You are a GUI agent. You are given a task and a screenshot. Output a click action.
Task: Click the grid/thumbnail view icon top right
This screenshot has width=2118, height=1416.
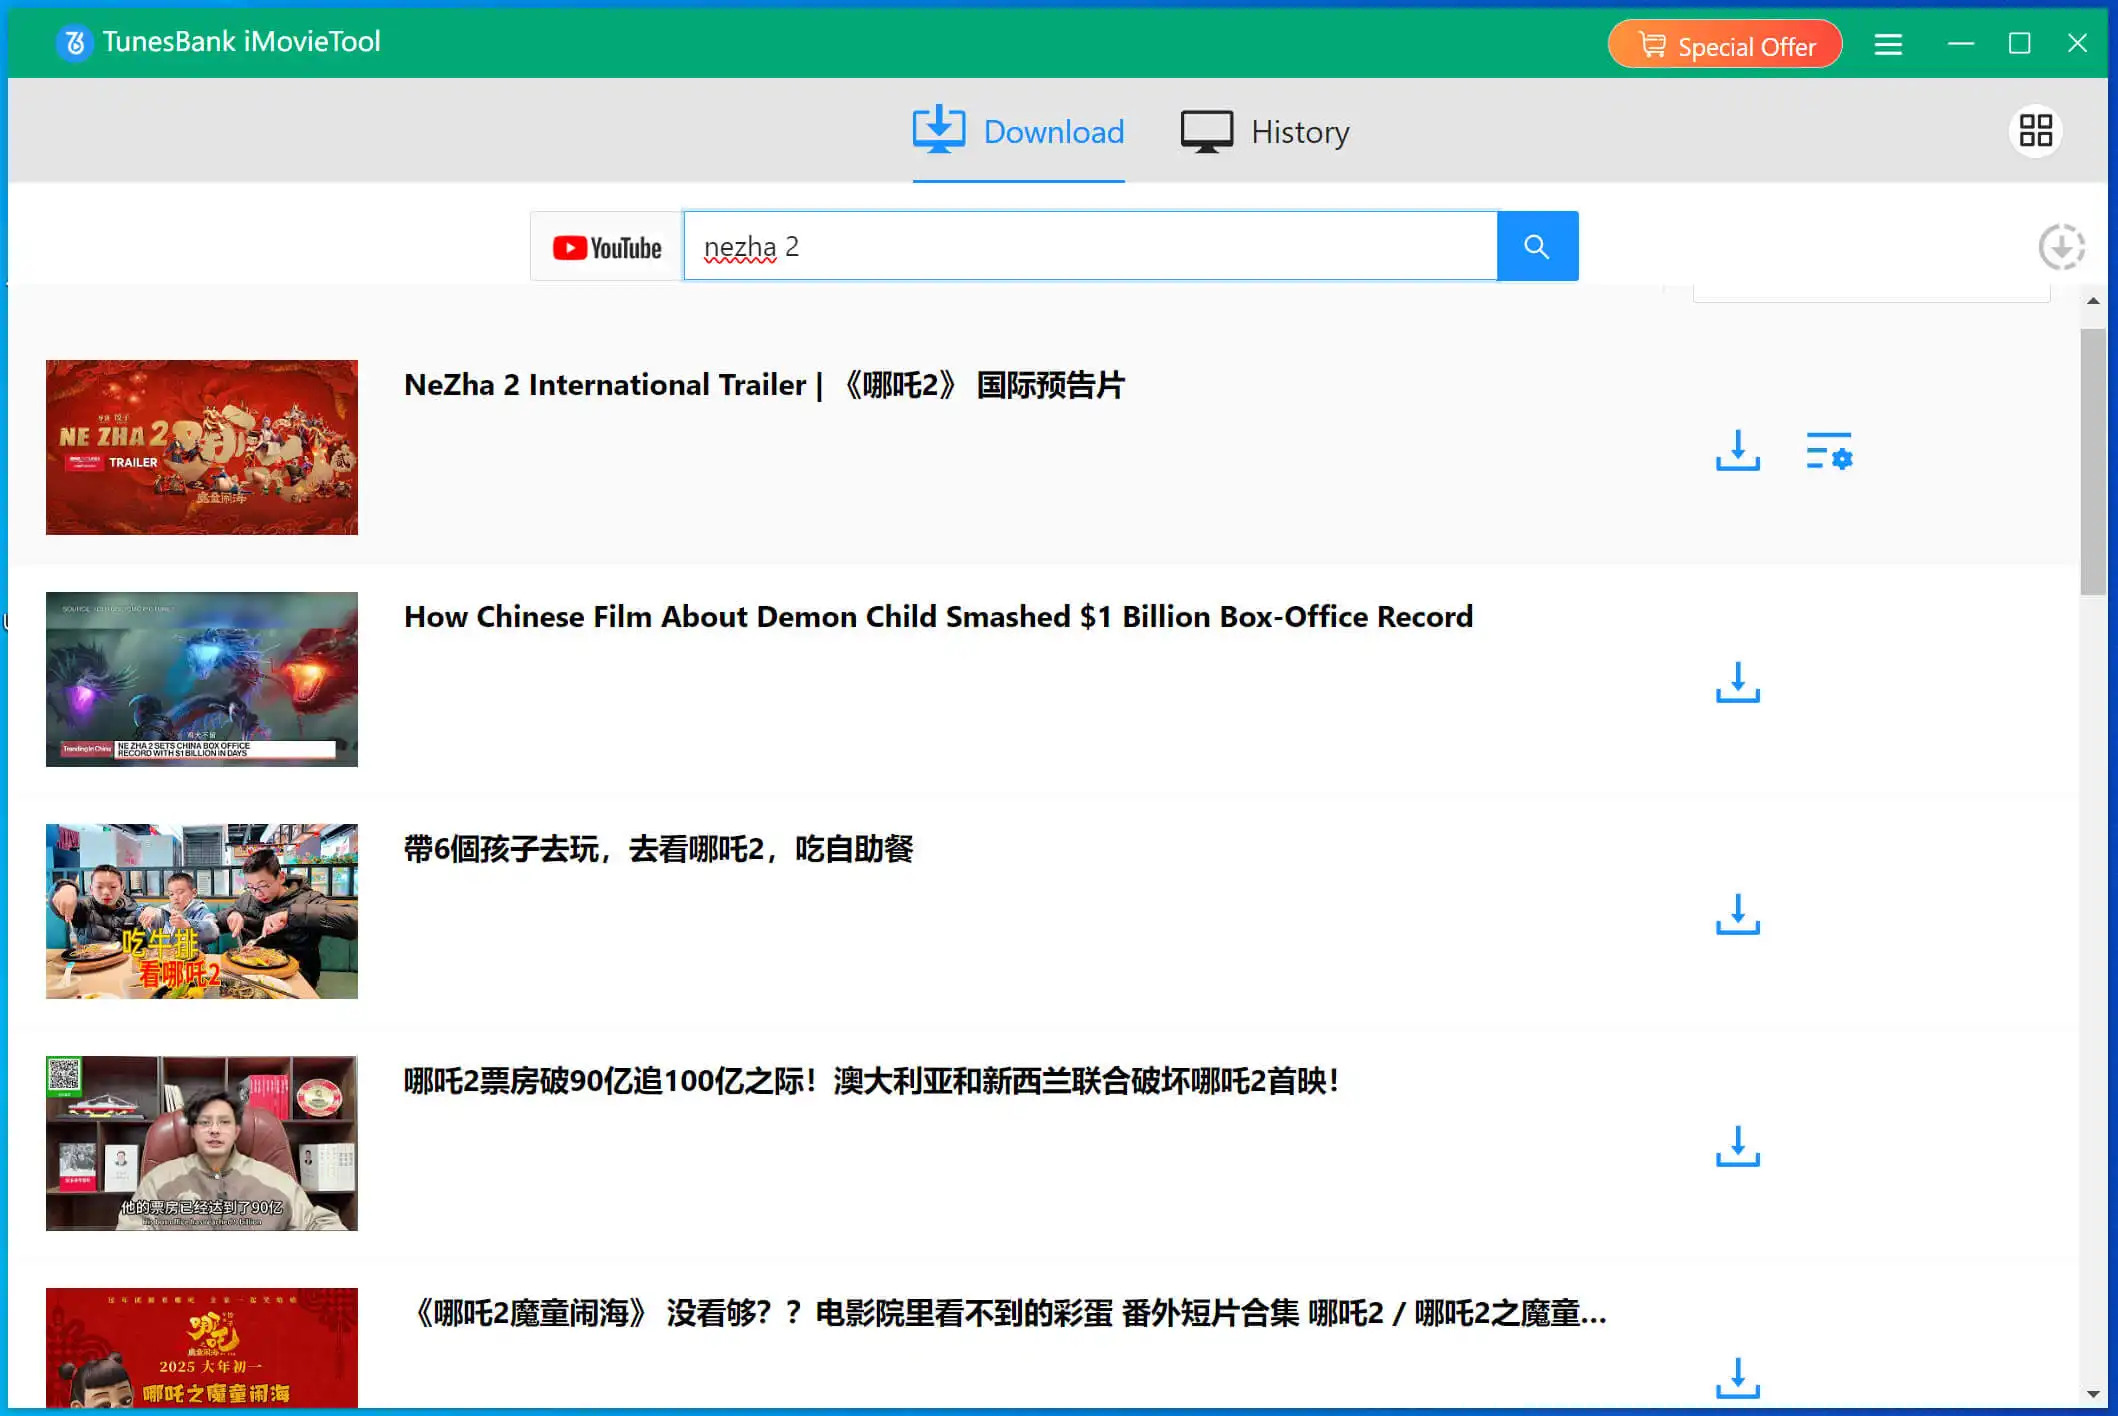pyautogui.click(x=2036, y=131)
